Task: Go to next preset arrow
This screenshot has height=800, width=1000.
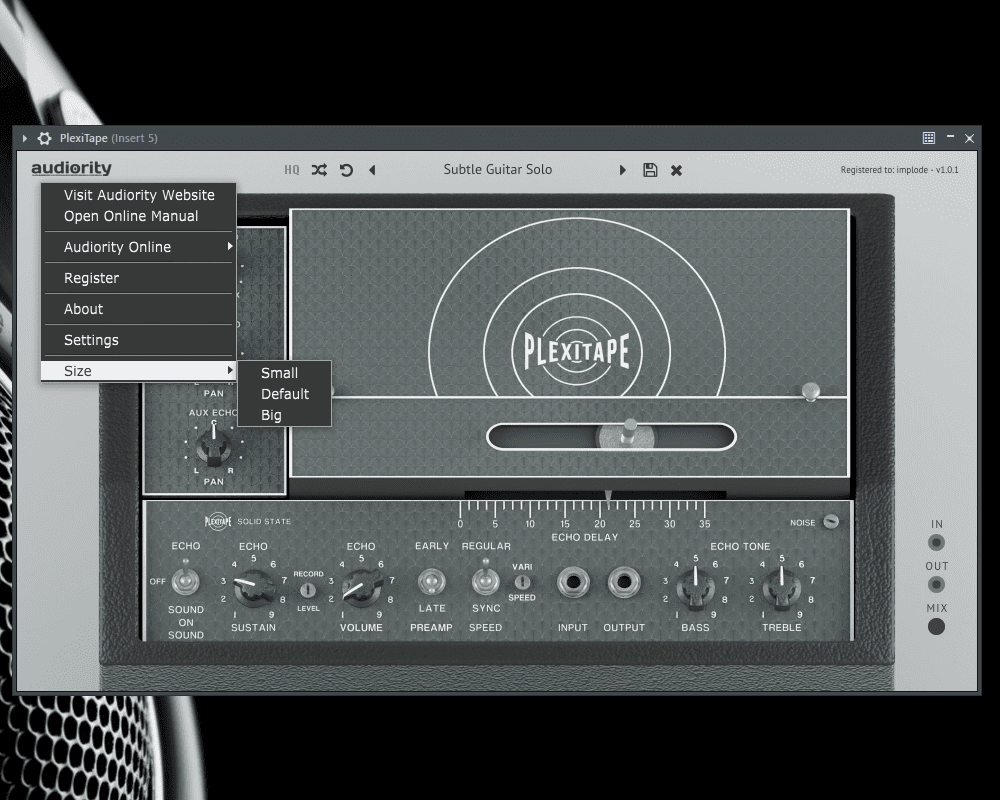Action: [x=622, y=170]
